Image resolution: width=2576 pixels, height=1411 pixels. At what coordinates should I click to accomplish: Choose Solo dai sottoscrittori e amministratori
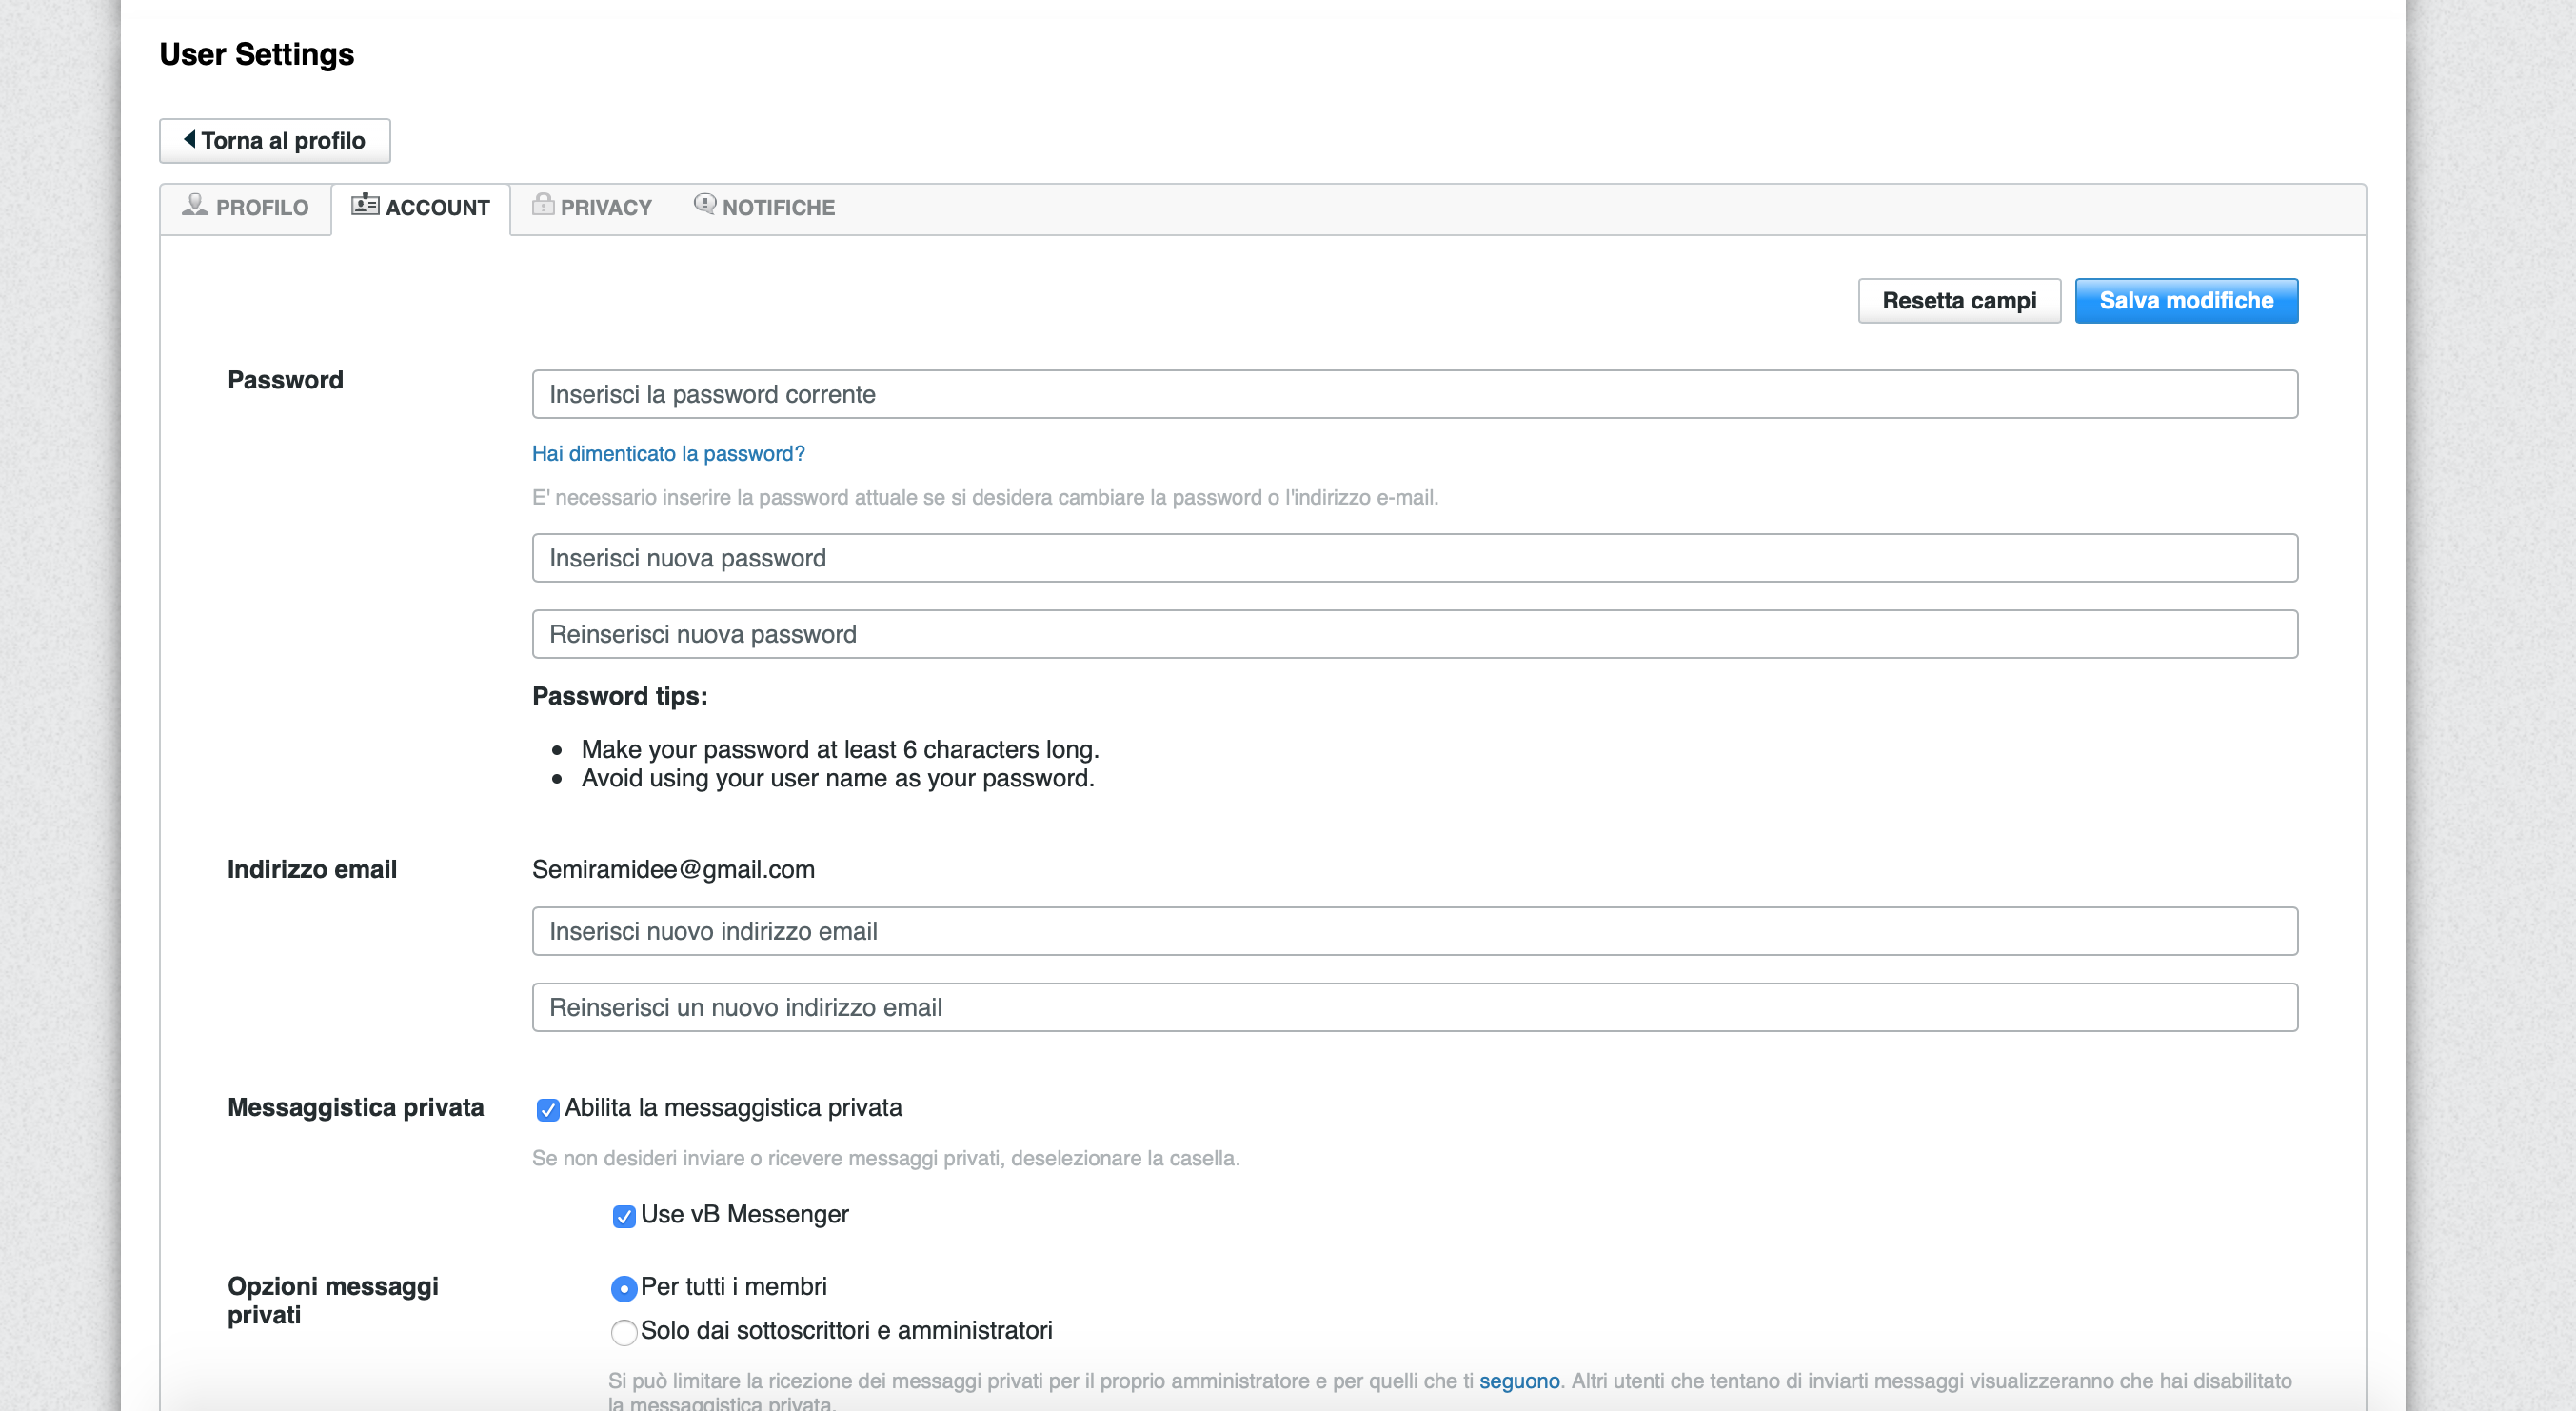(x=623, y=1332)
